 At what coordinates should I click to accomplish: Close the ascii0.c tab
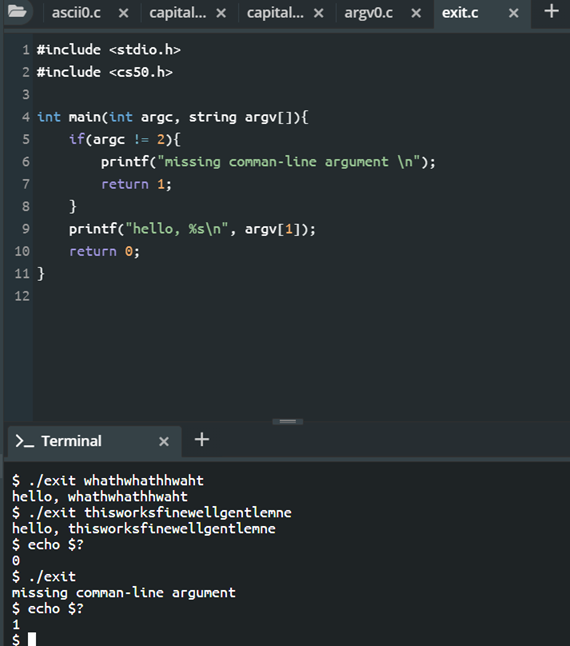pyautogui.click(x=124, y=13)
